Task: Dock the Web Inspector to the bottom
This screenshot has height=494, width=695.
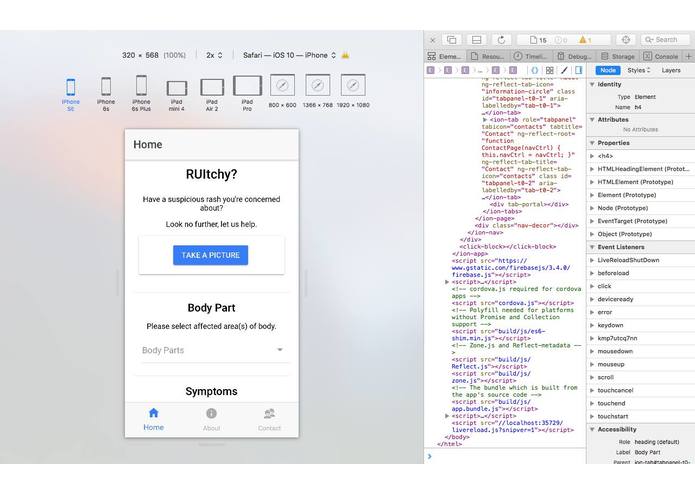Action: (476, 40)
